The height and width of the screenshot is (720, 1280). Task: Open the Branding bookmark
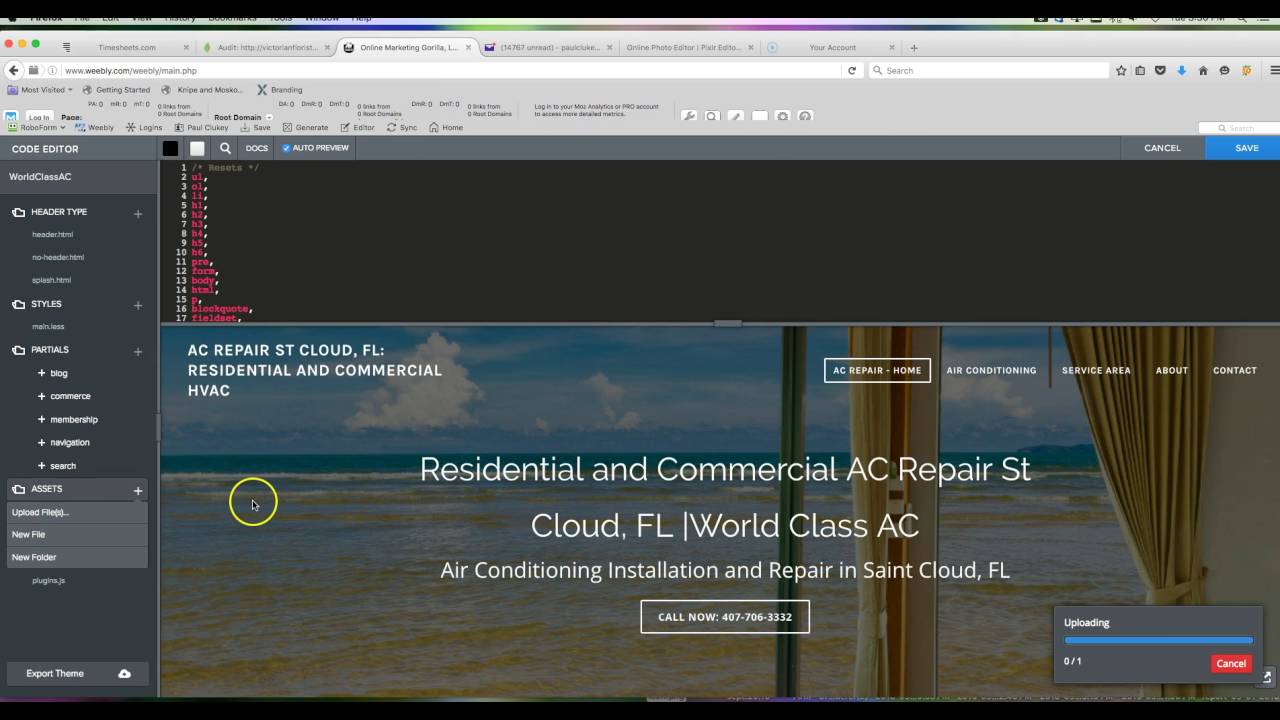[x=280, y=90]
